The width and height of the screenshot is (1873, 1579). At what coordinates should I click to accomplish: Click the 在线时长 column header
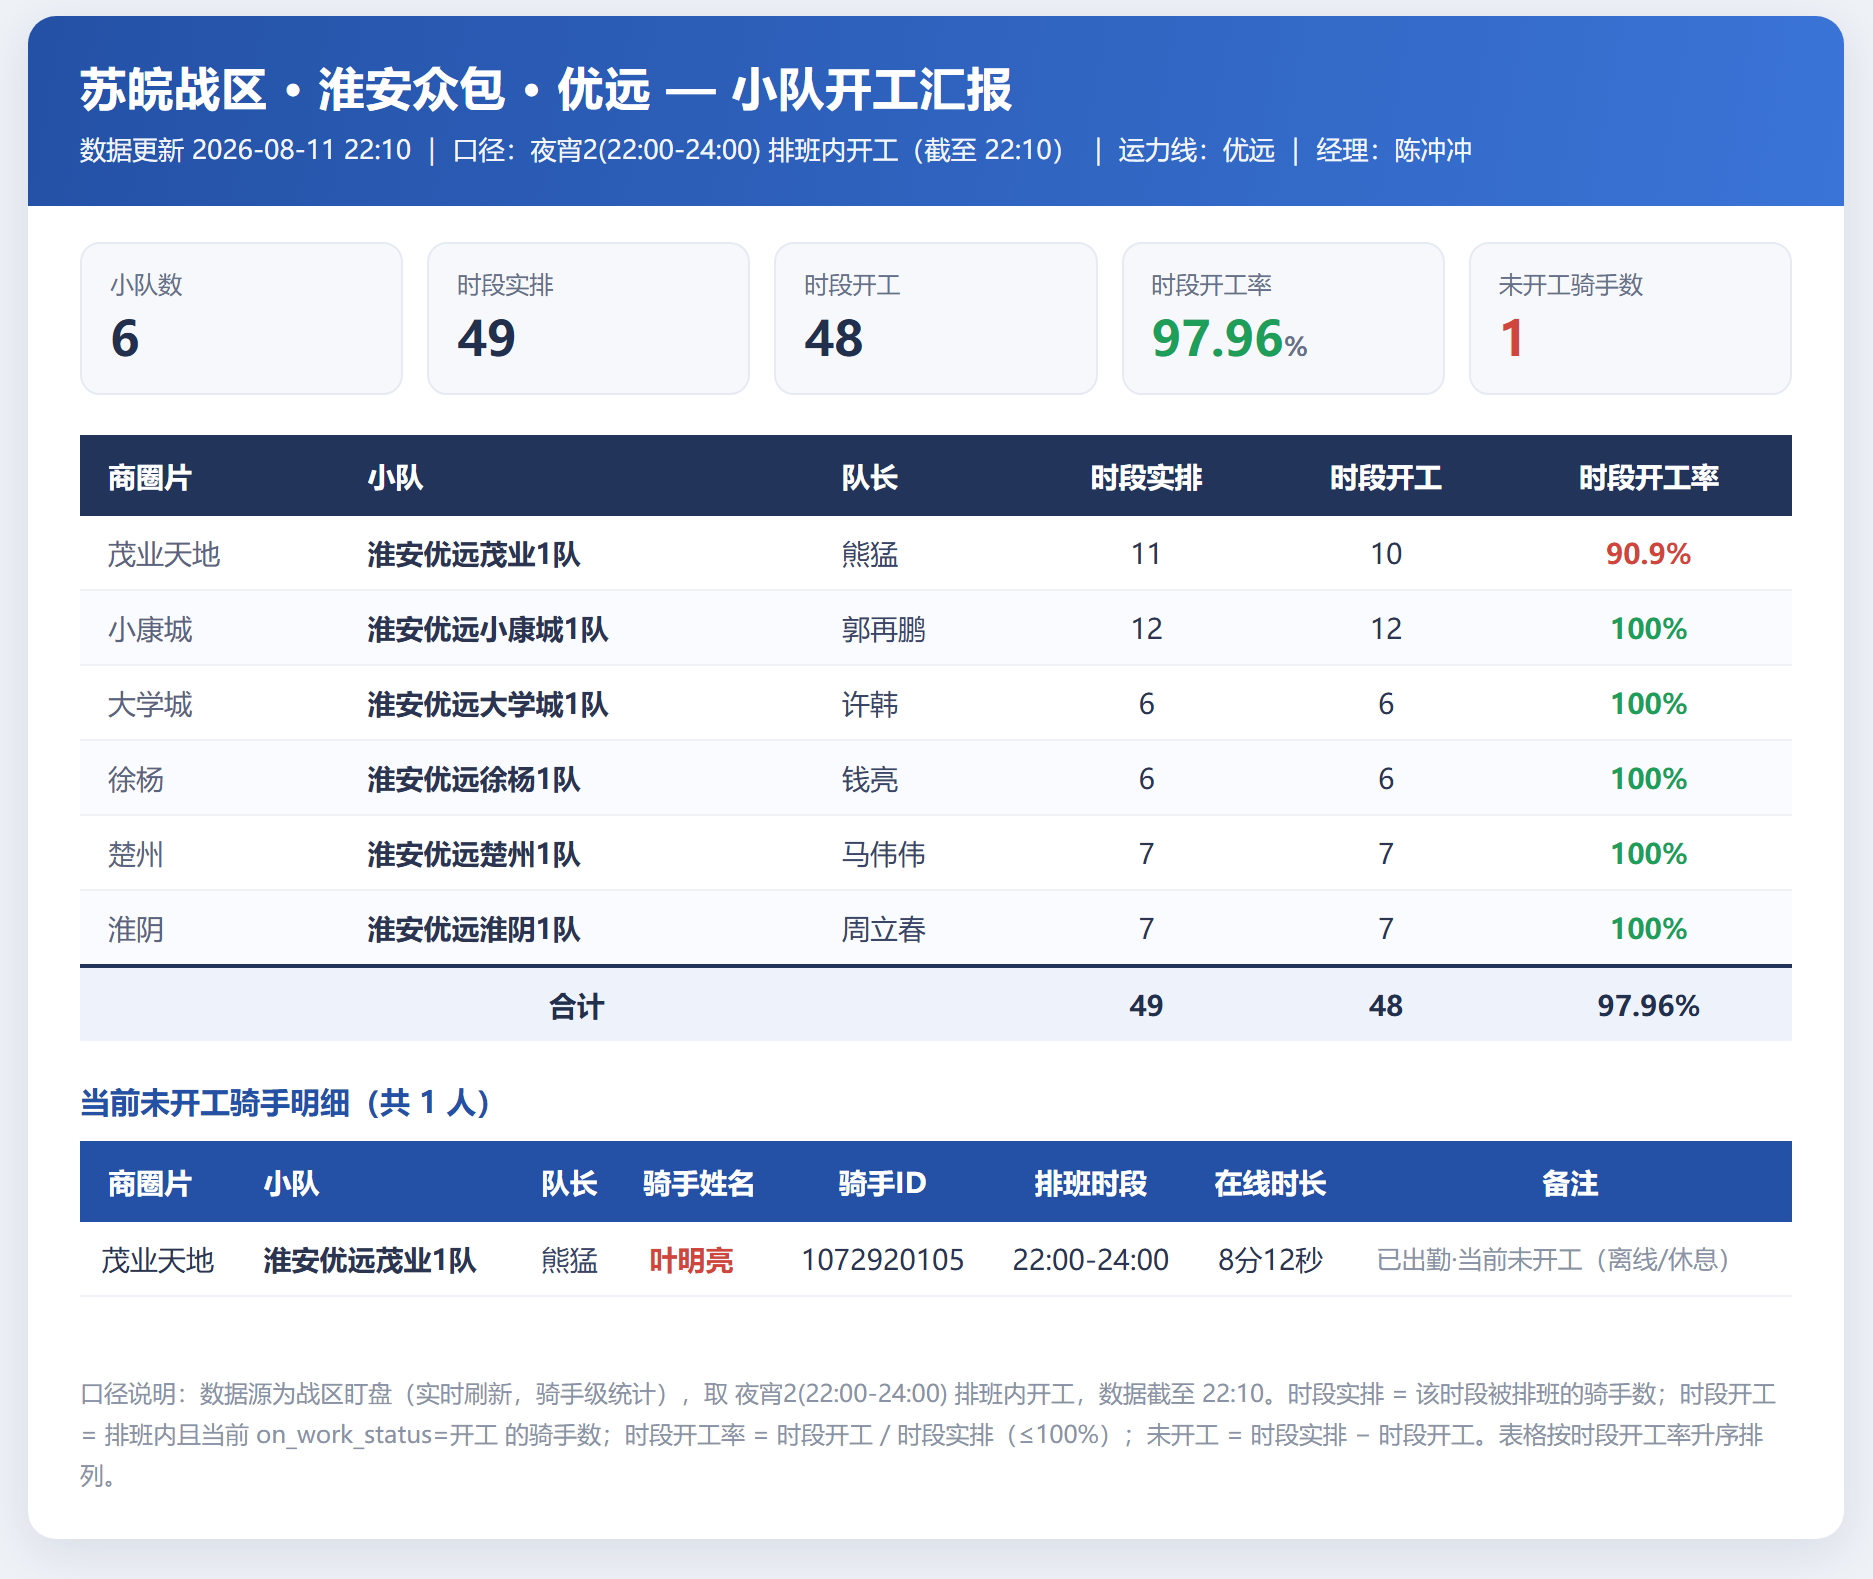[x=1270, y=1183]
